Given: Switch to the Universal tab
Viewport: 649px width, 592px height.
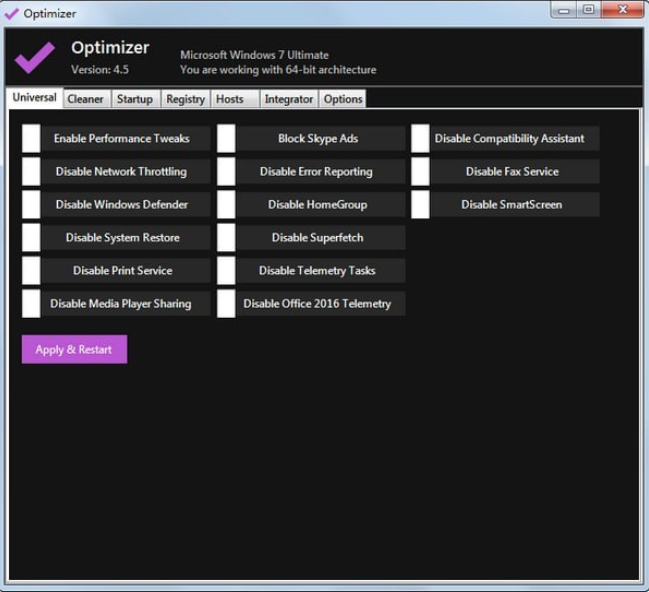Looking at the screenshot, I should point(35,98).
